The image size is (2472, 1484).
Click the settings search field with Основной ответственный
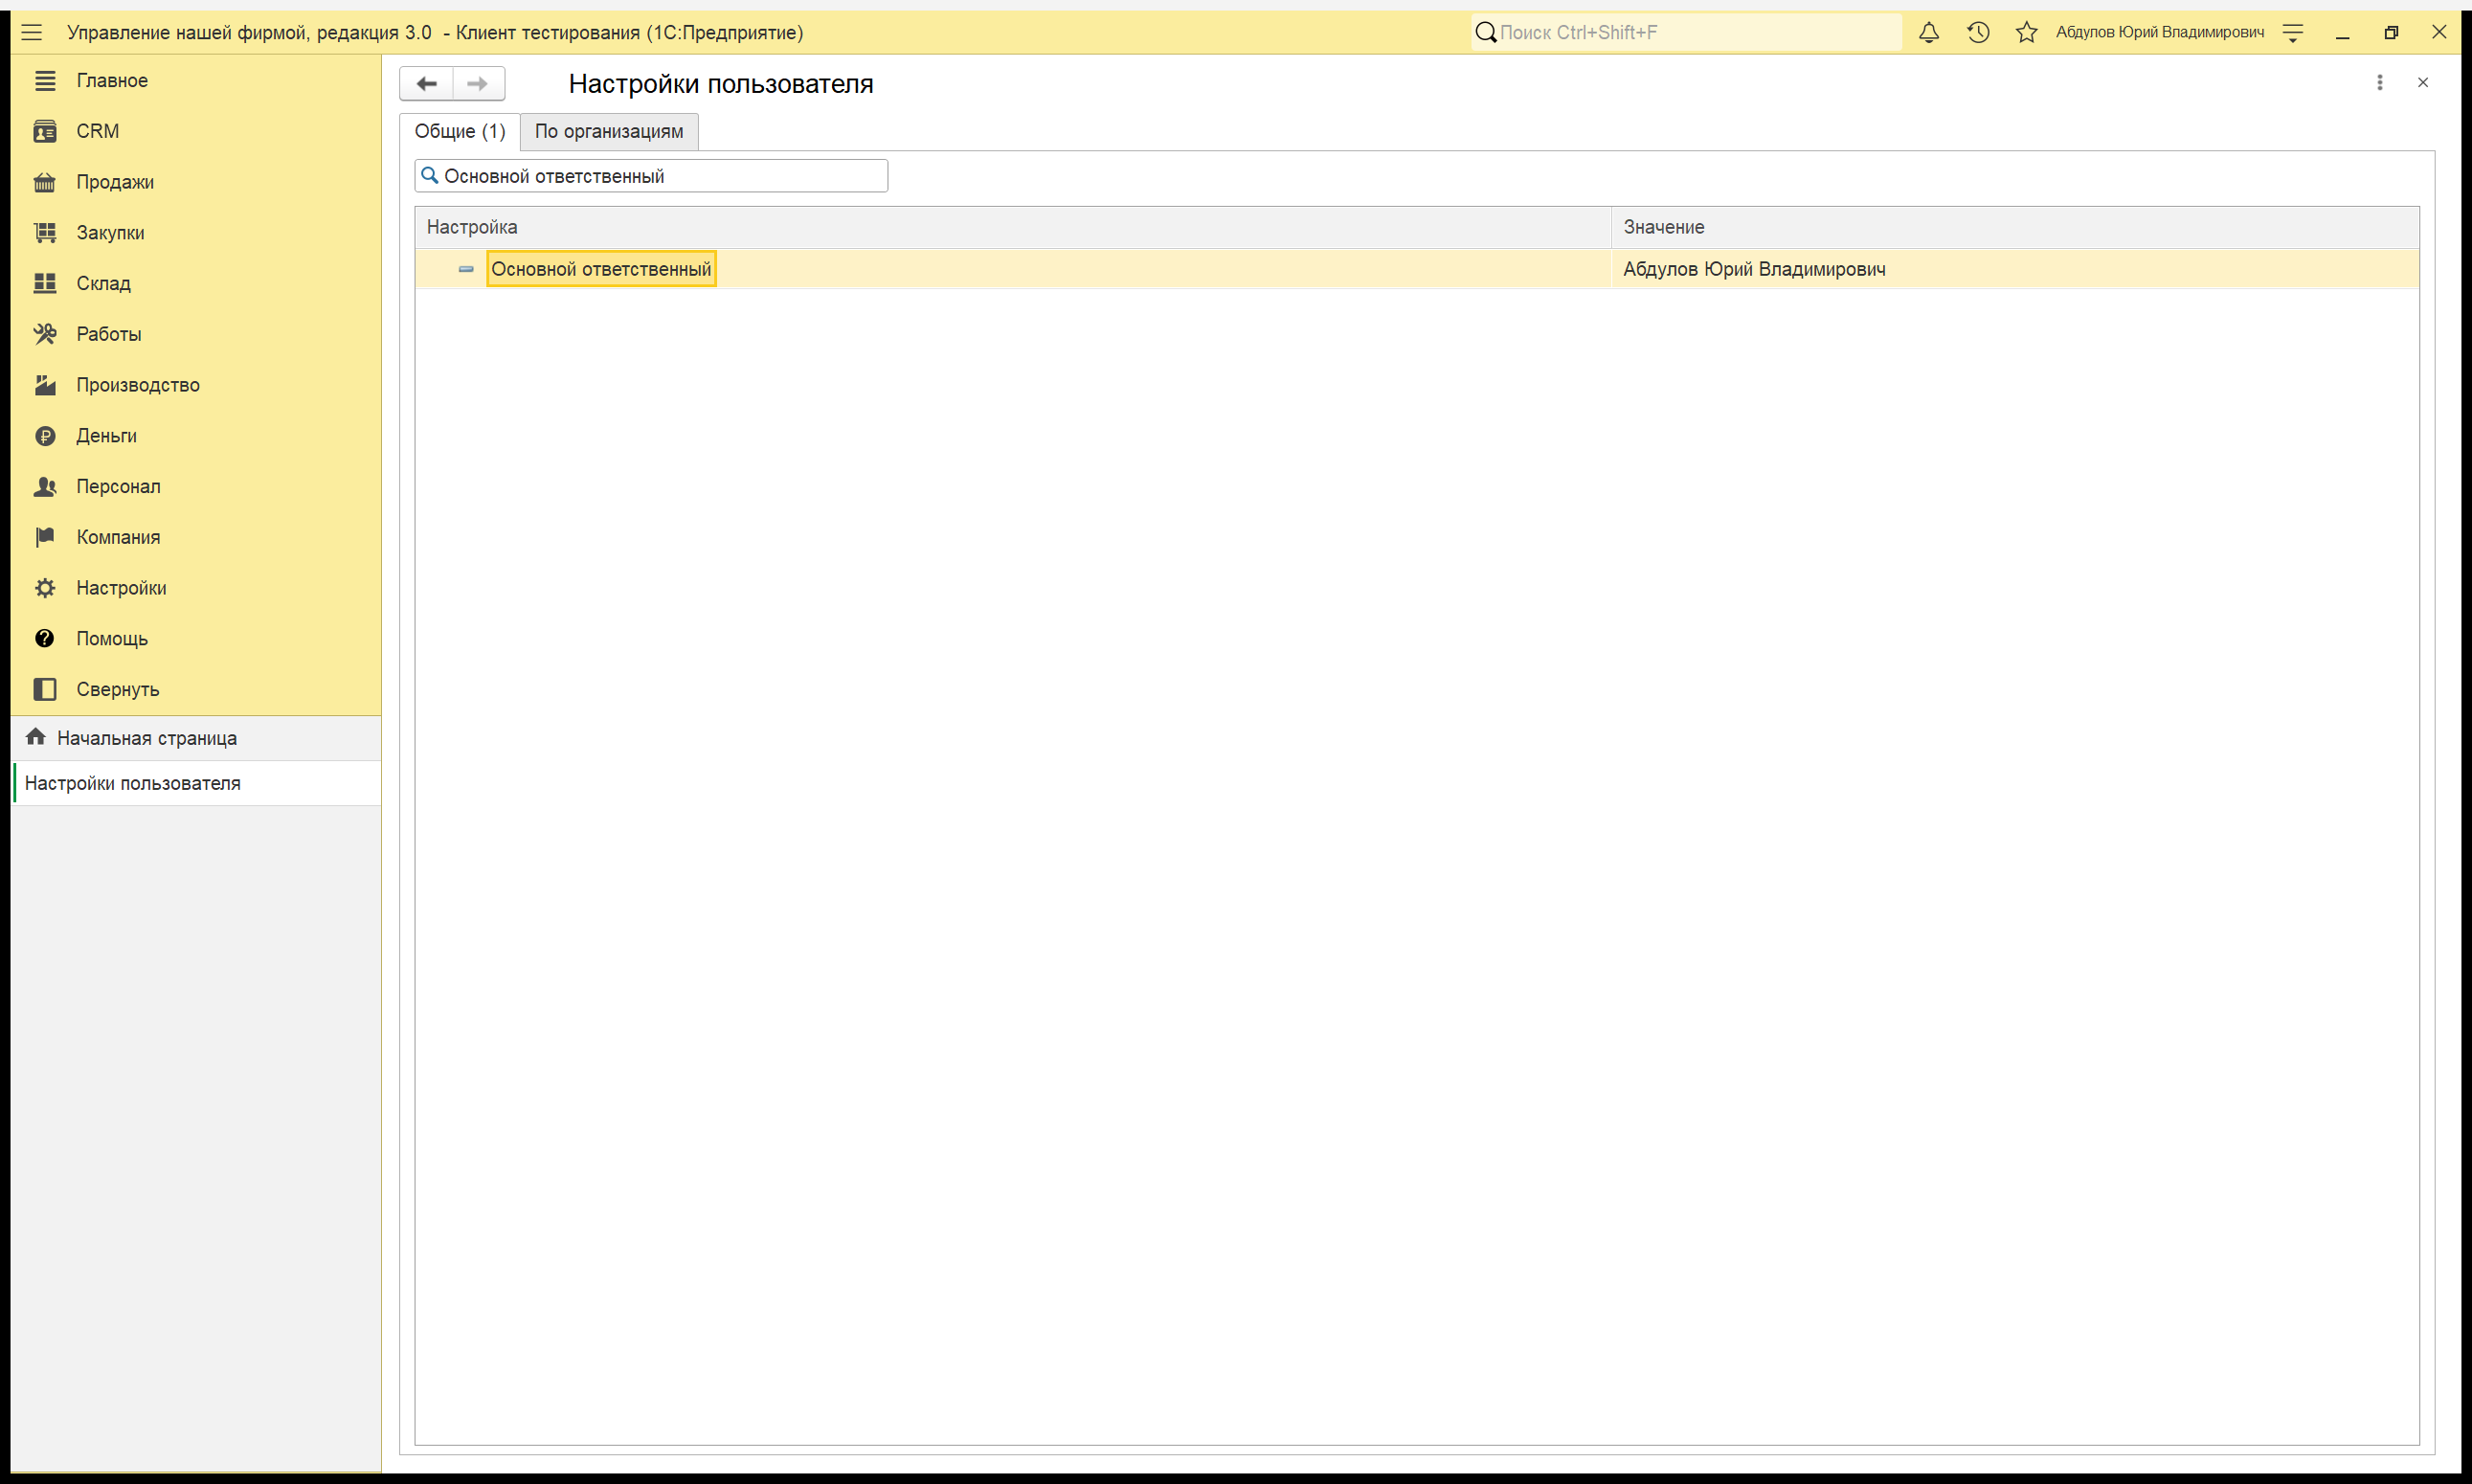pos(651,176)
